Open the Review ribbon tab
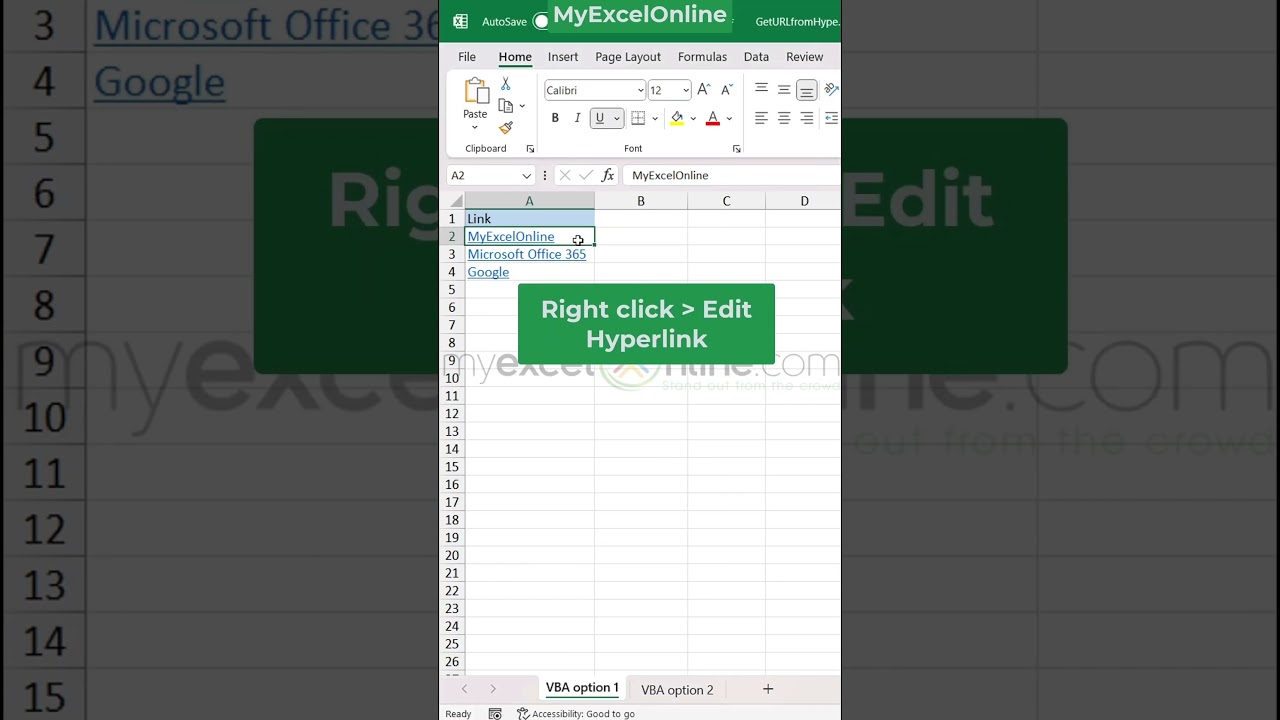1280x720 pixels. [804, 57]
